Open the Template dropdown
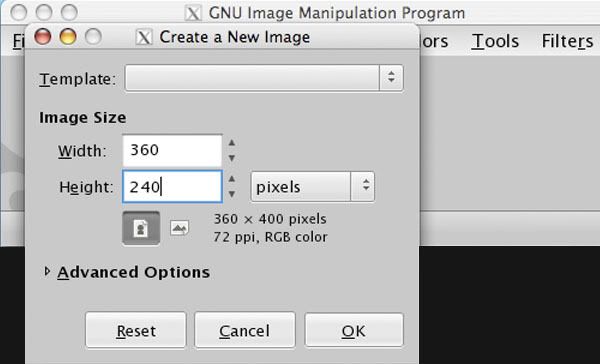The width and height of the screenshot is (600, 364). (x=264, y=78)
